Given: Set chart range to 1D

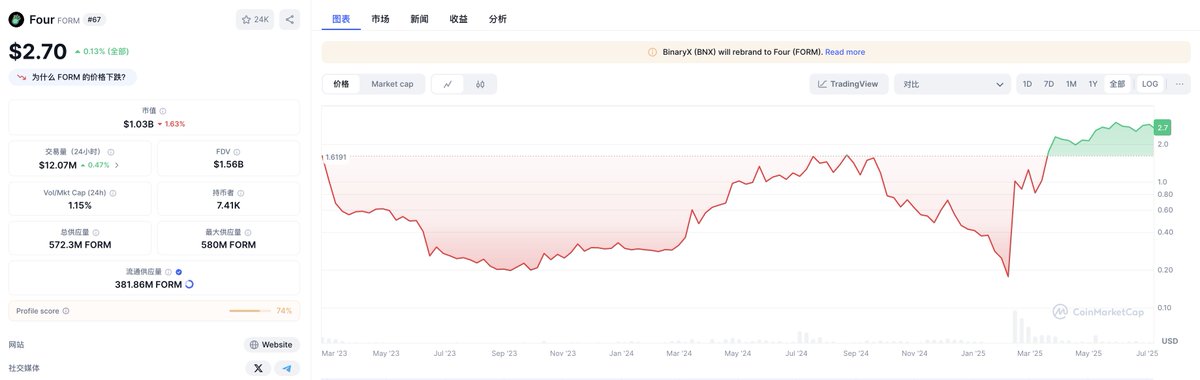Looking at the screenshot, I should click(1027, 84).
